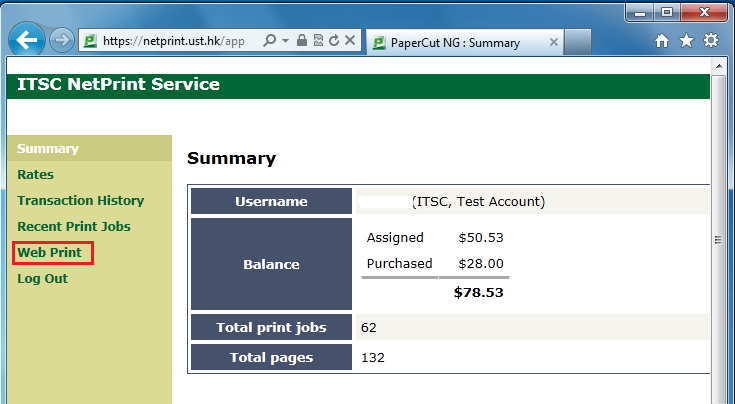735x404 pixels.
Task: Open Recent Print Jobs in sidebar
Action: (73, 227)
